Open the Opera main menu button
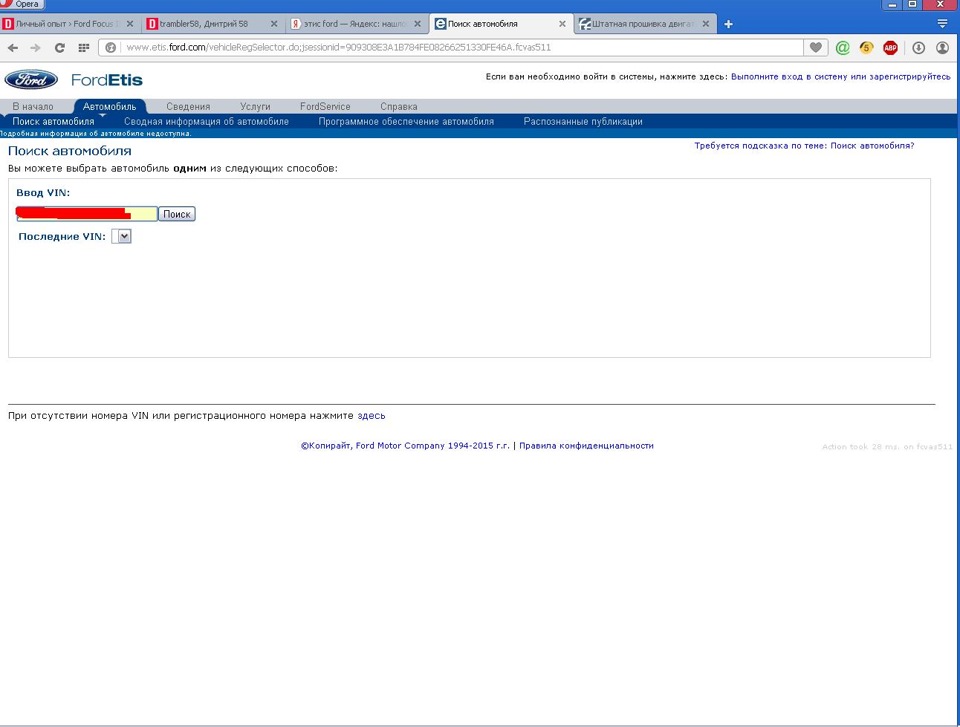This screenshot has width=960, height=727. click(21, 4)
